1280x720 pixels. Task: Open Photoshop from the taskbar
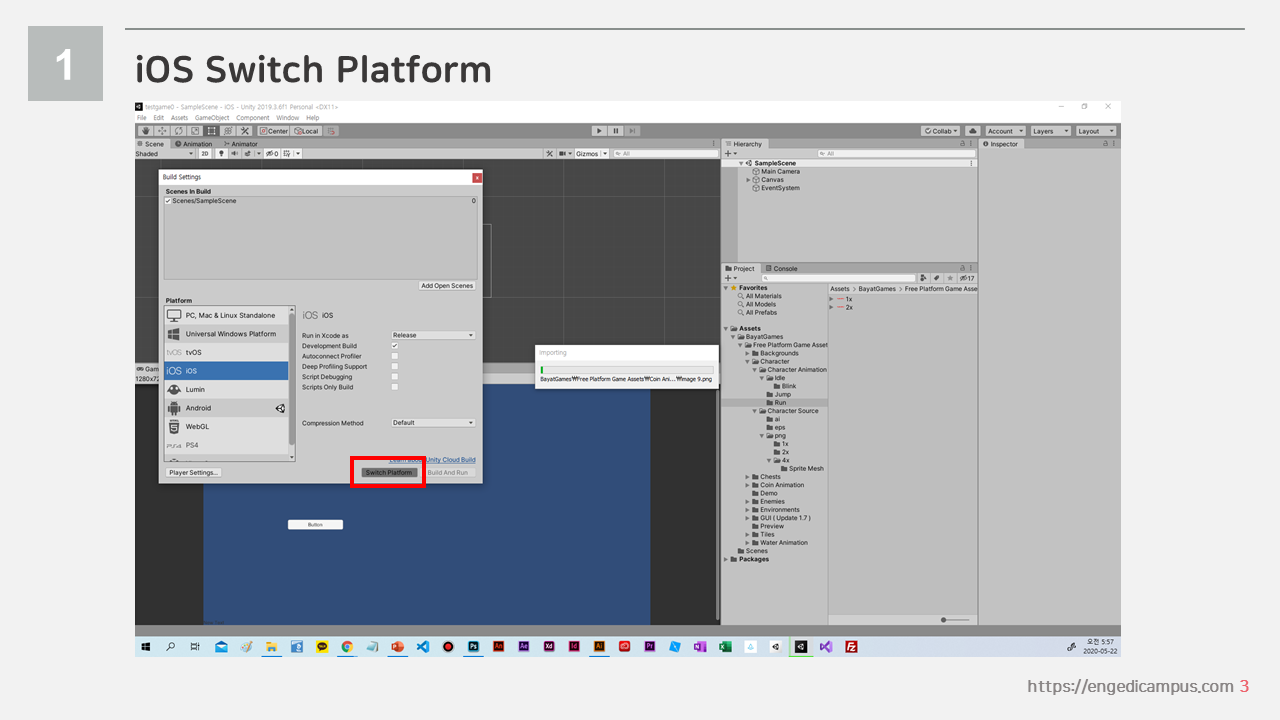pos(473,647)
